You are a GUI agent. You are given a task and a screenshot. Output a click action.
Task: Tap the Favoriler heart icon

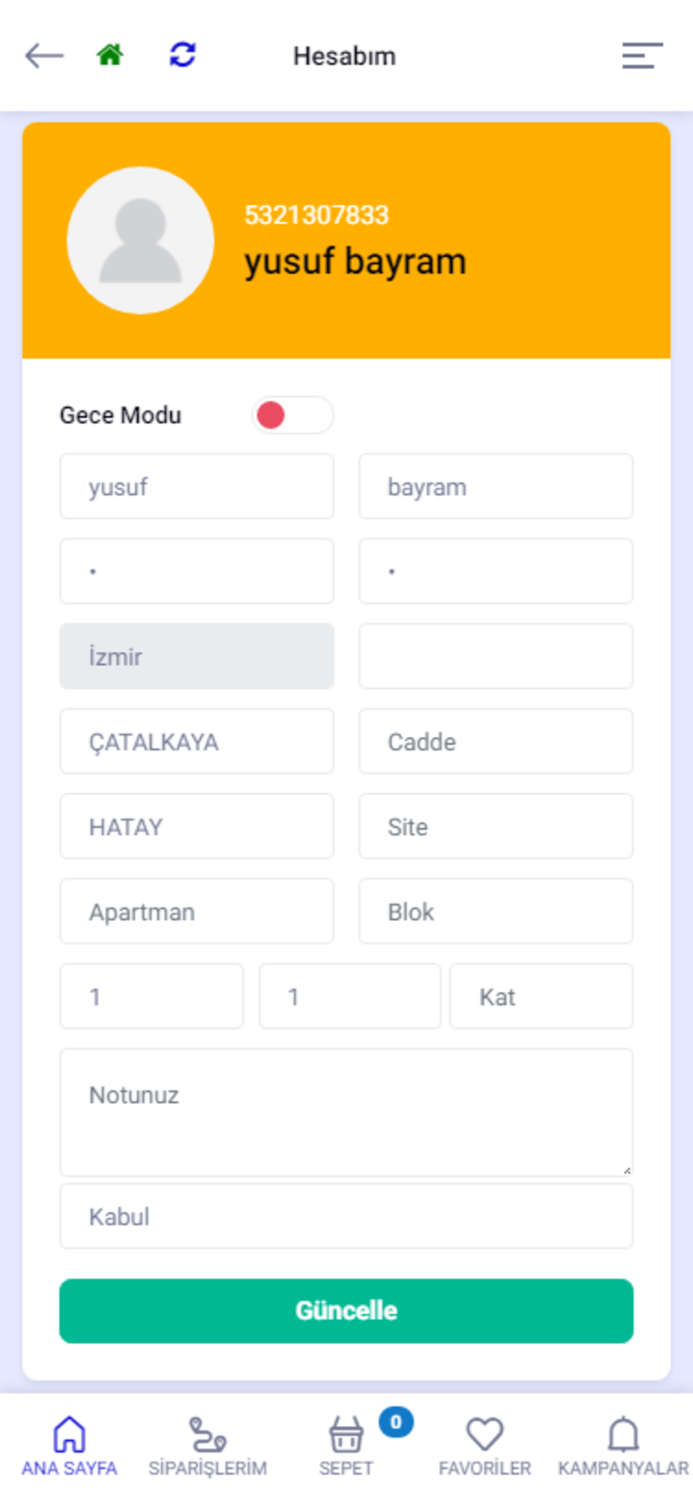484,1434
